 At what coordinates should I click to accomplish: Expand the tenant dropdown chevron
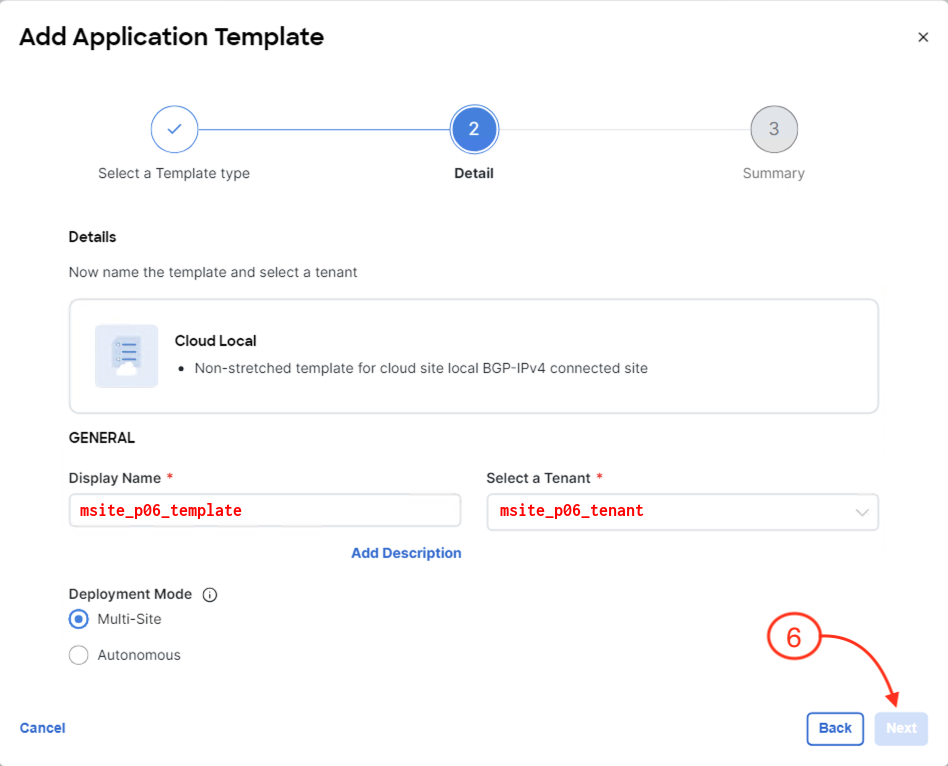[x=862, y=512]
